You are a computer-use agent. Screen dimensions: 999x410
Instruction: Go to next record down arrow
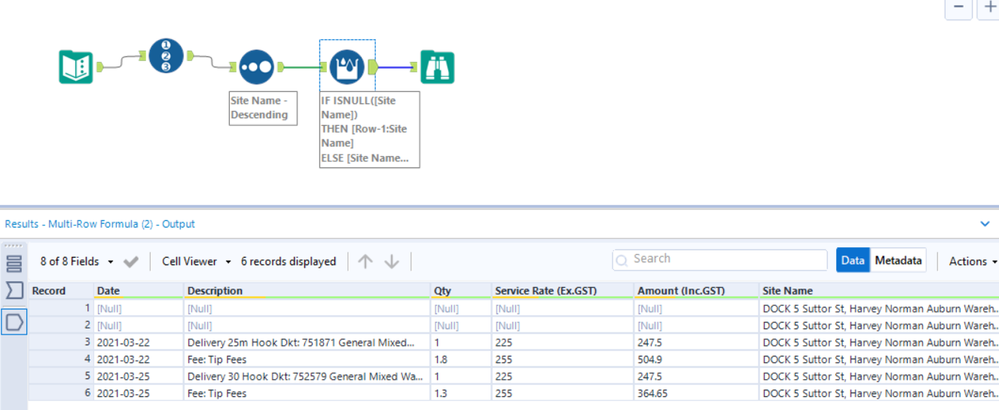[392, 262]
